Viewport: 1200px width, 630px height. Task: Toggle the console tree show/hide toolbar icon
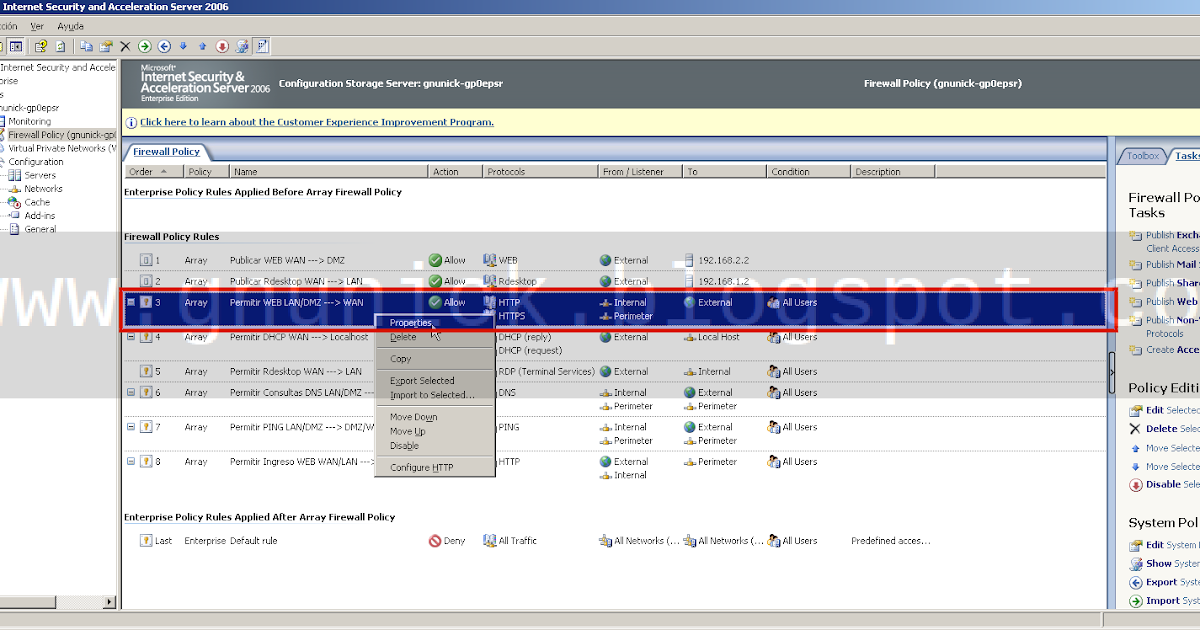(16, 46)
